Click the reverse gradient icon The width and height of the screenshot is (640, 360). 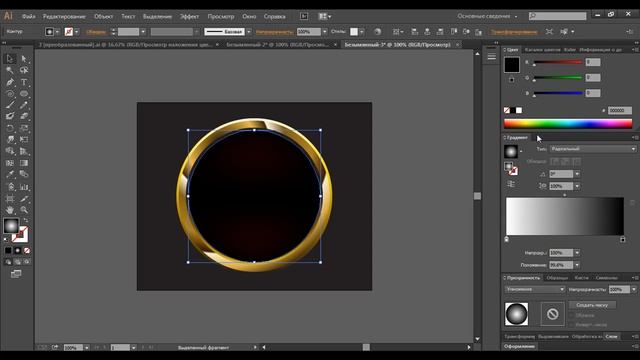pyautogui.click(x=511, y=184)
